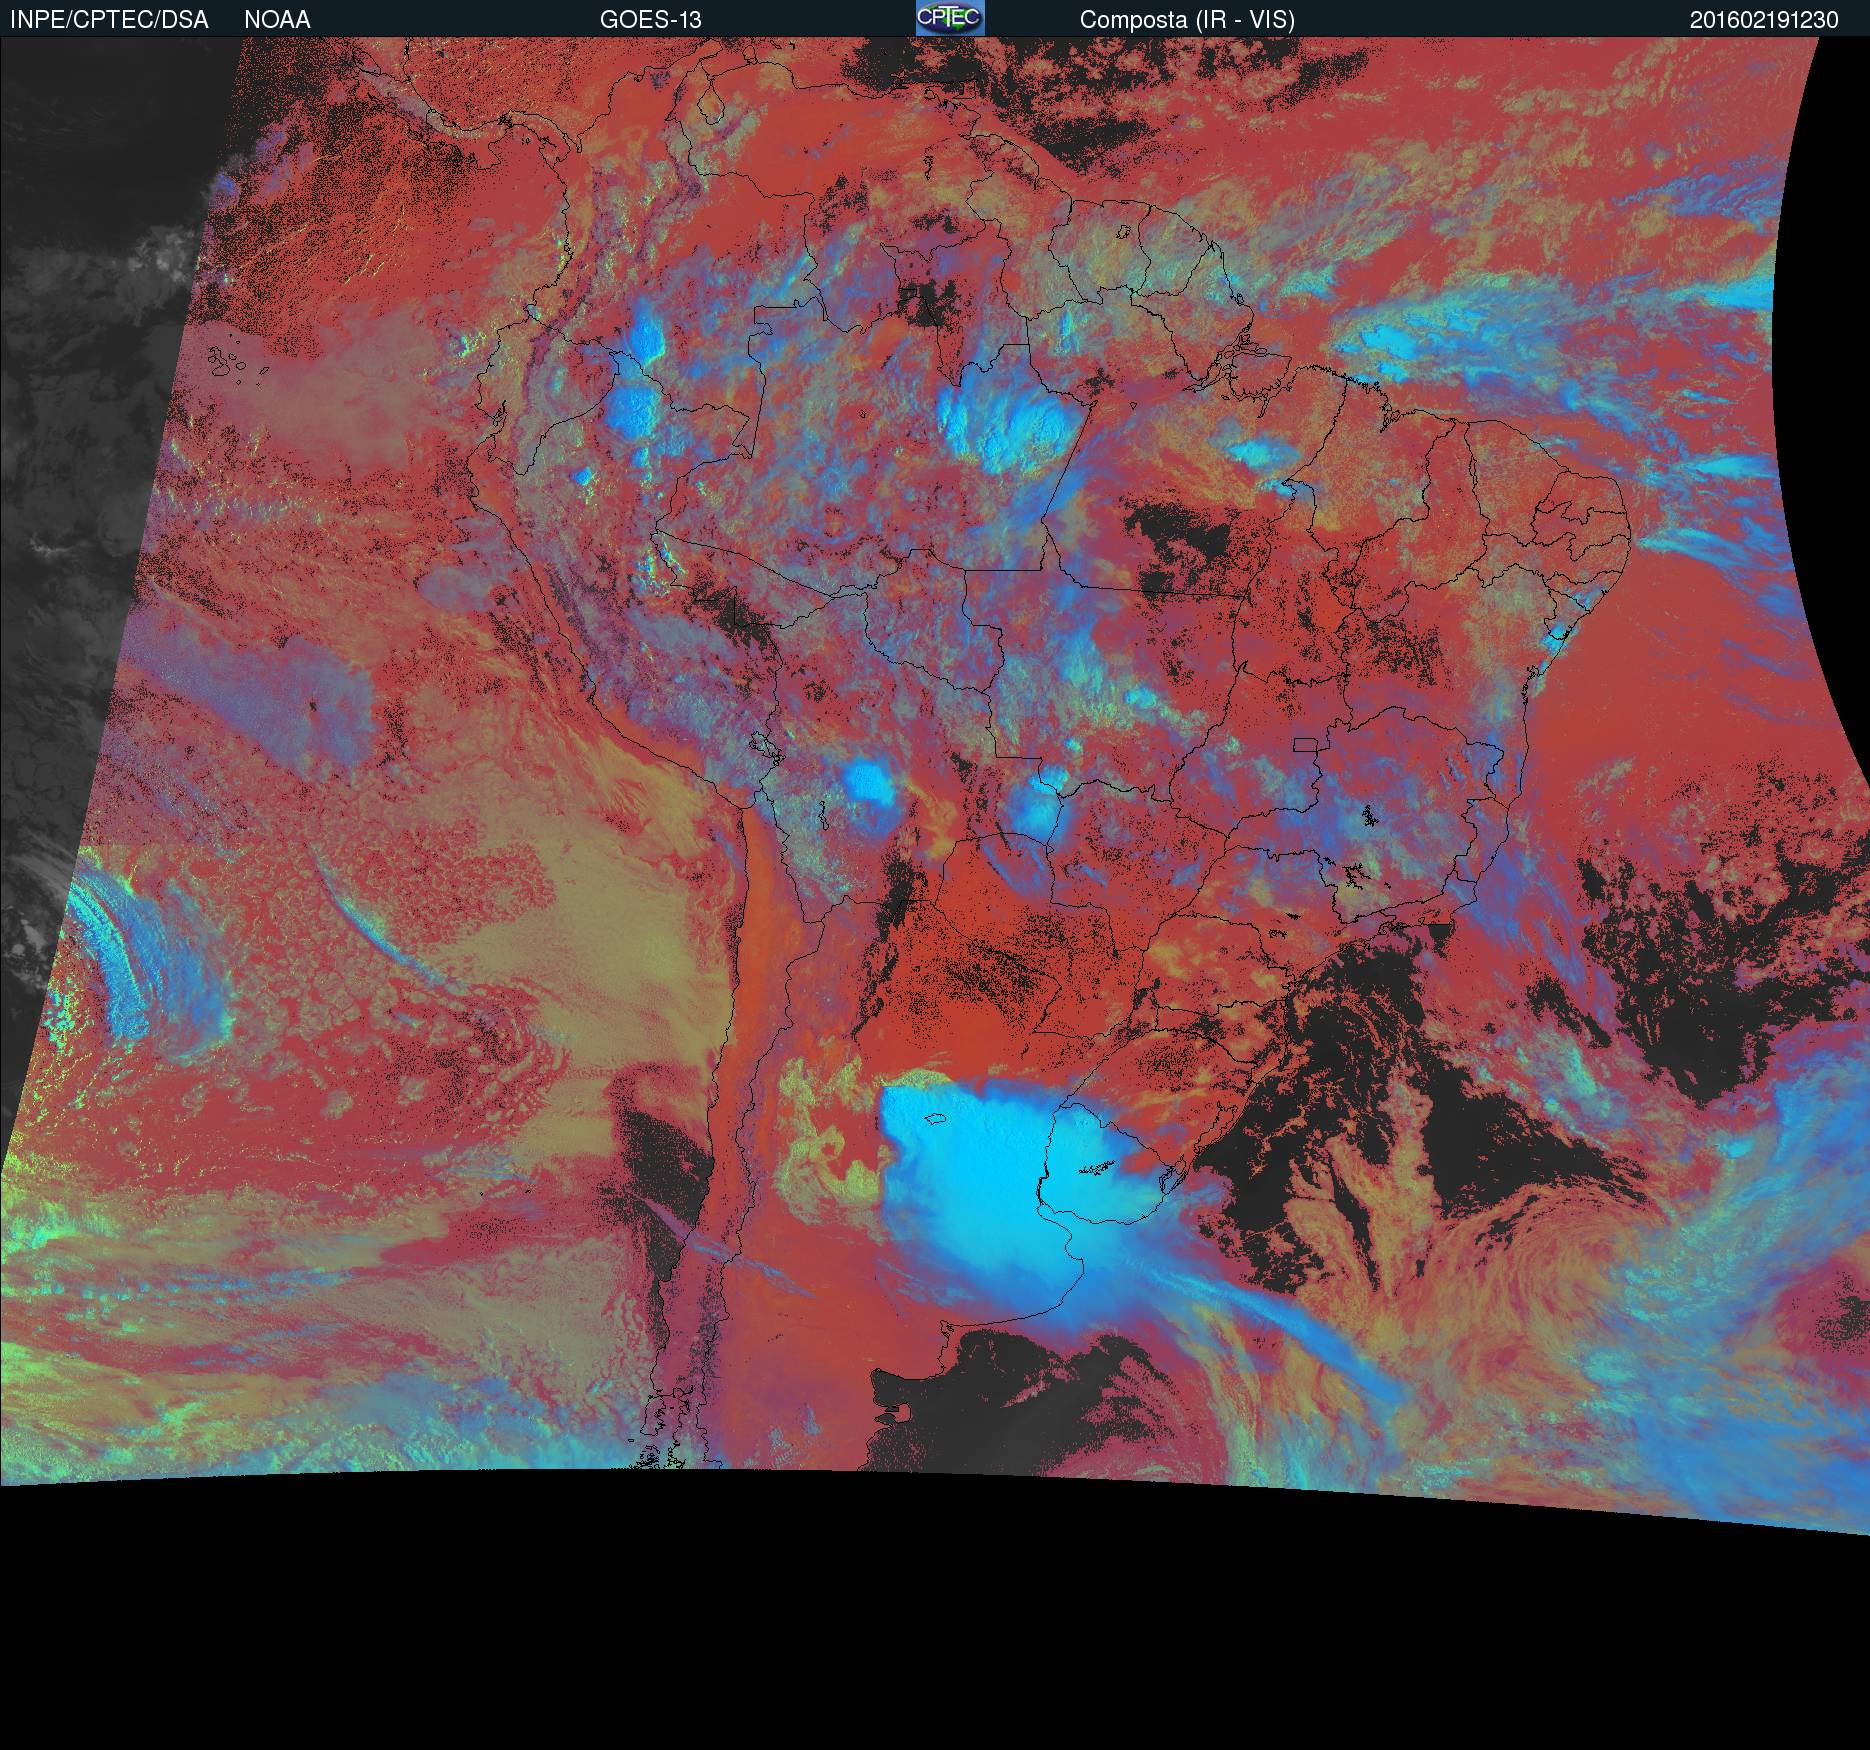Click the Composta (IR - VIS) title
The image size is (1870, 1750).
pyautogui.click(x=1187, y=20)
